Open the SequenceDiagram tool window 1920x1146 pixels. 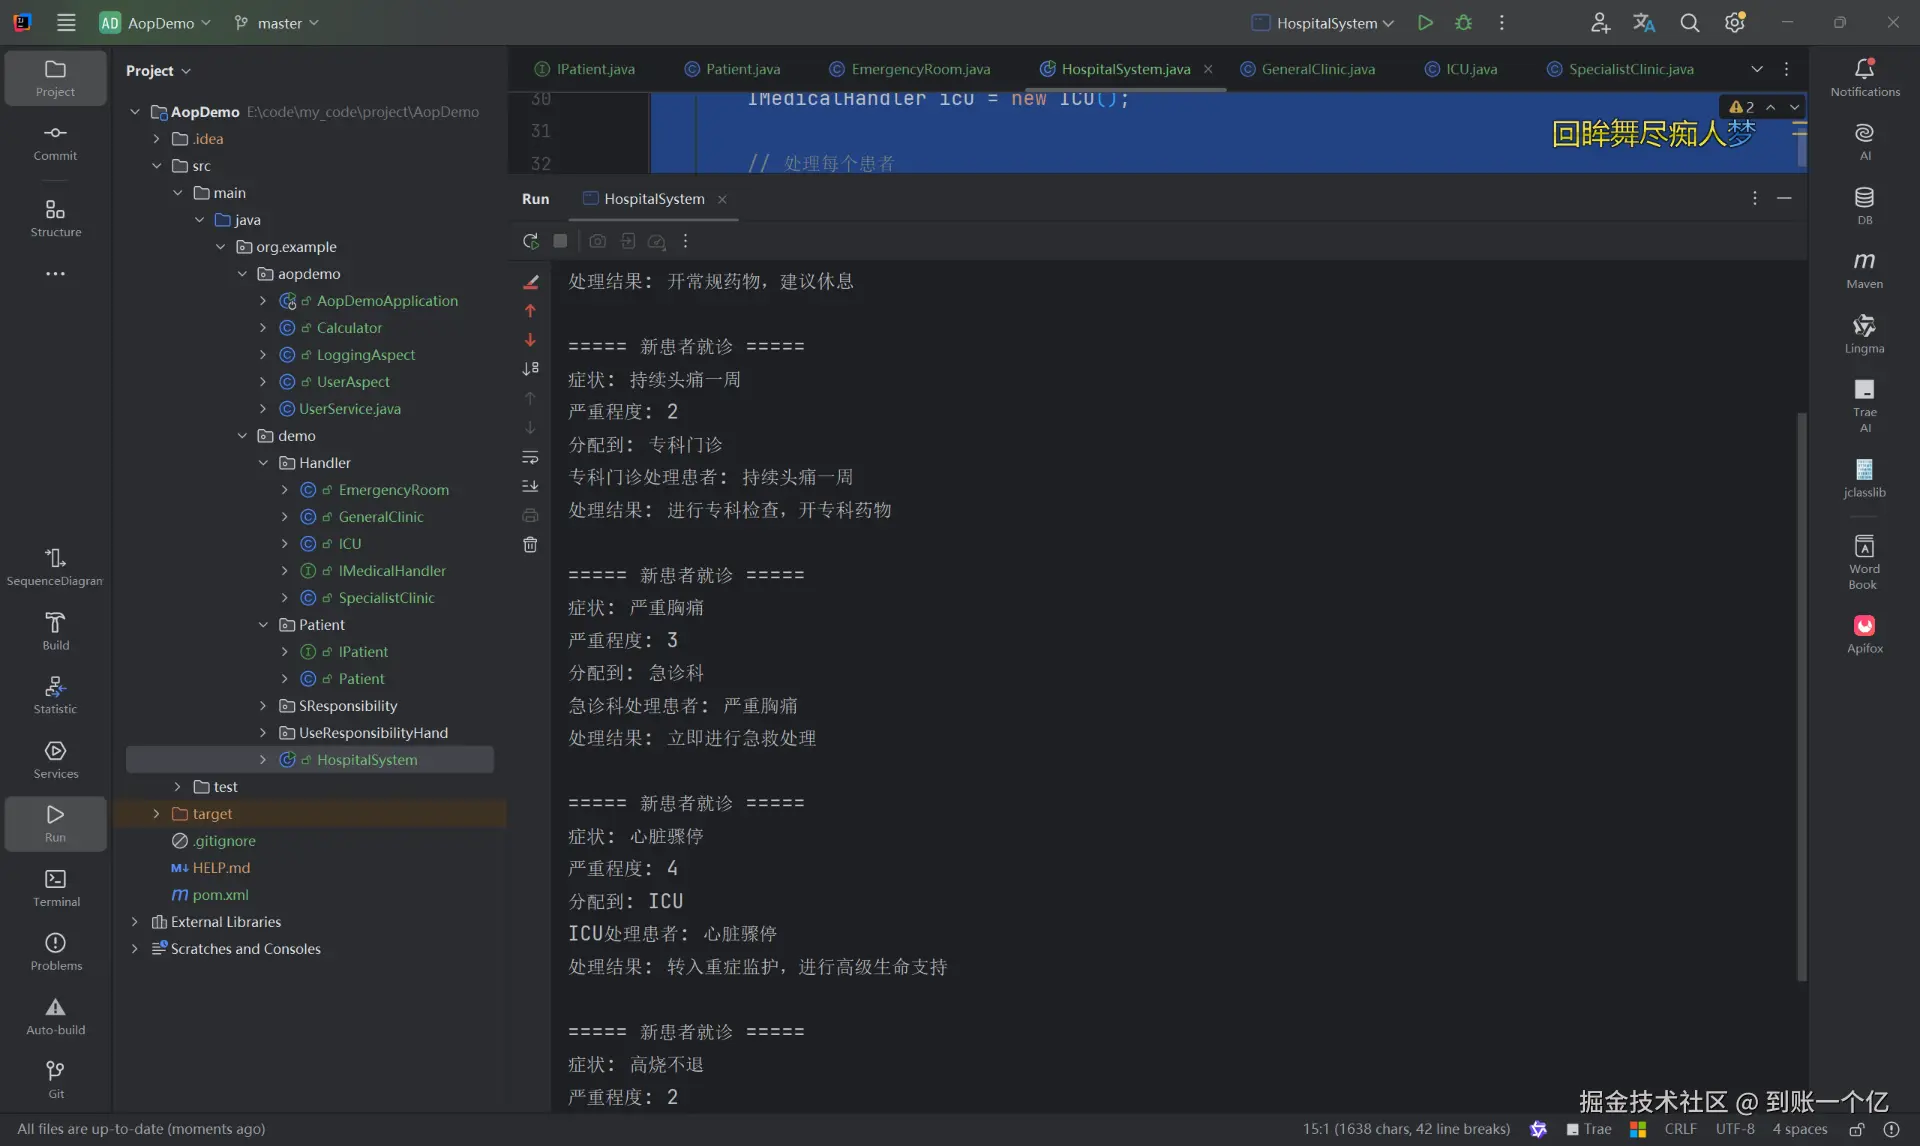click(x=55, y=563)
